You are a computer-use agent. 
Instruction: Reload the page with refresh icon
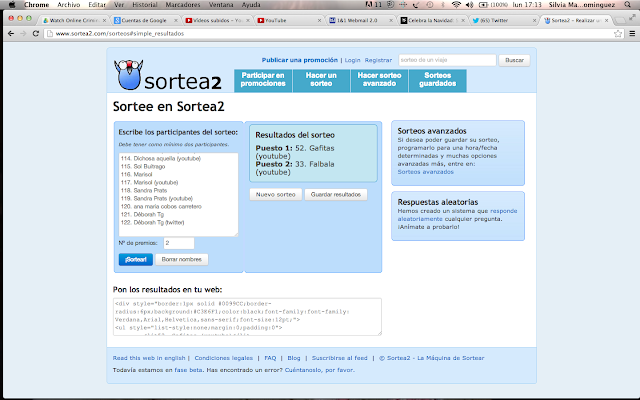(x=36, y=33)
